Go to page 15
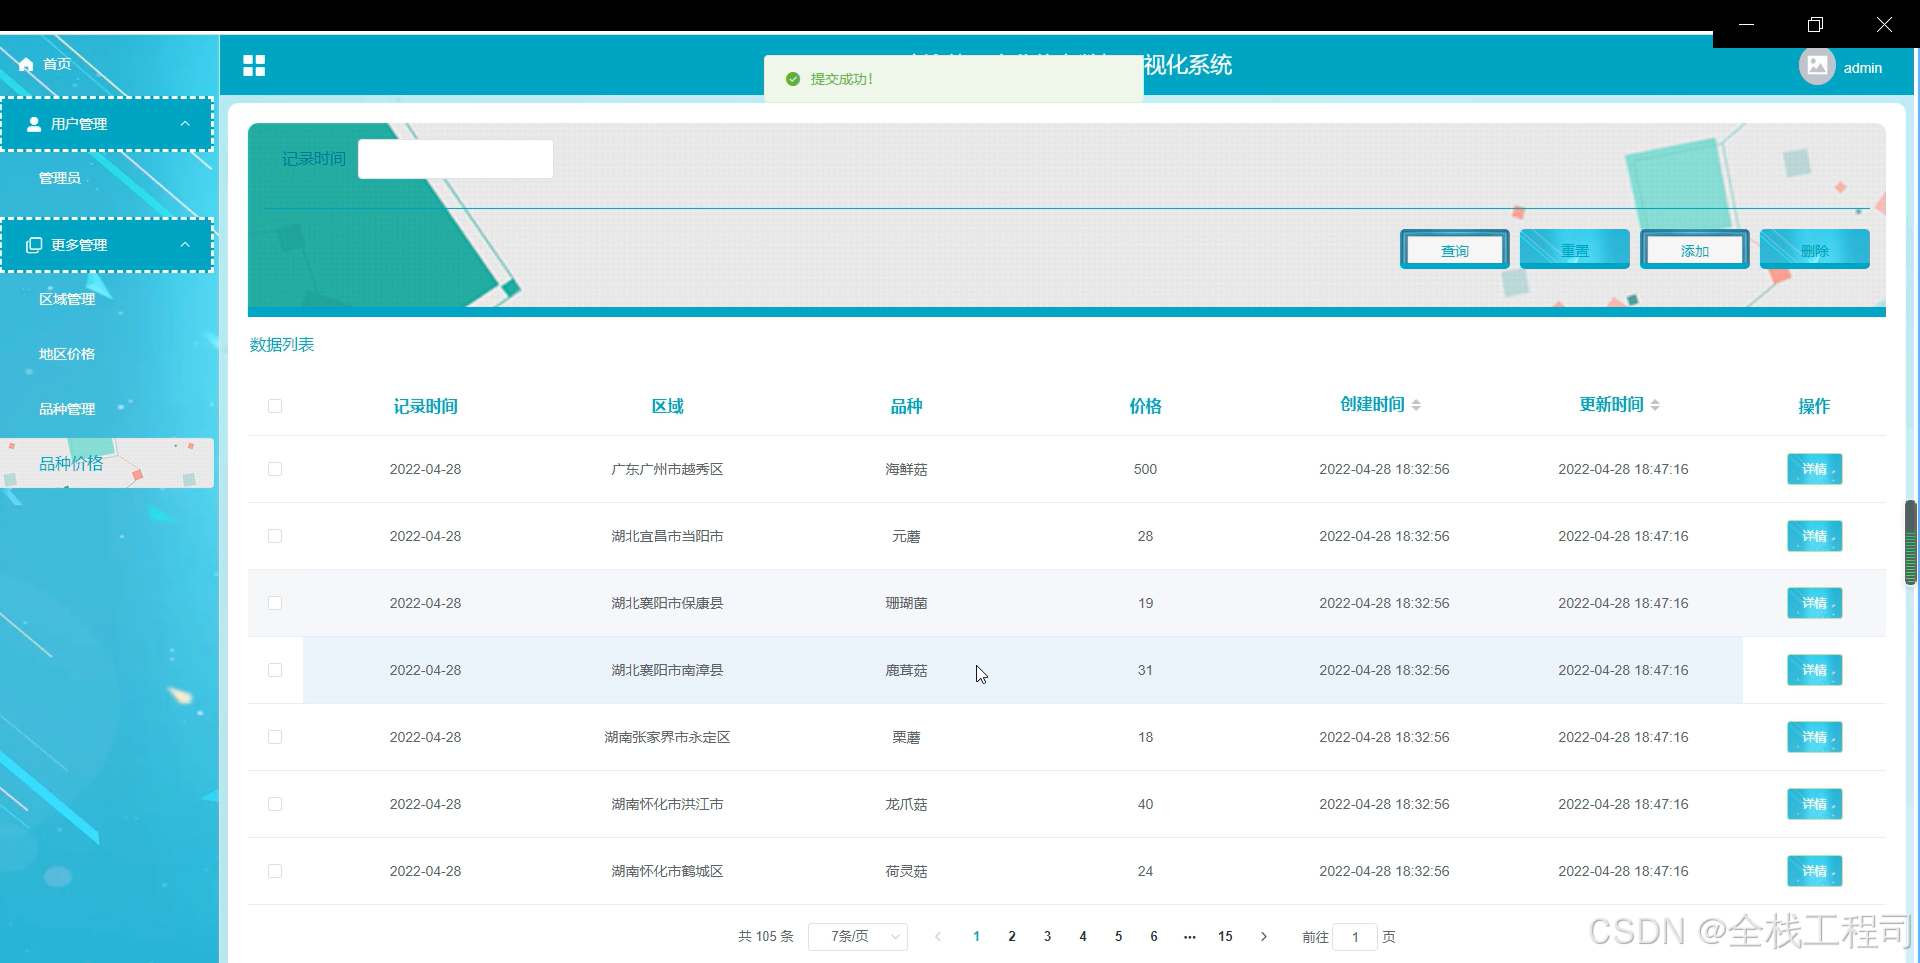The image size is (1920, 963). (x=1225, y=937)
